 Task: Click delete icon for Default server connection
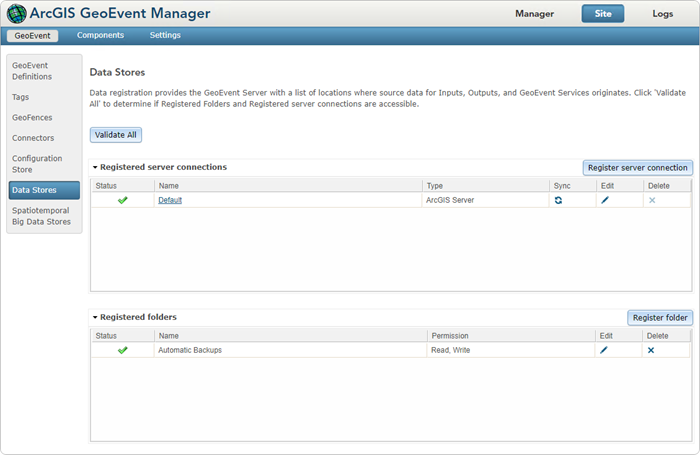click(x=652, y=200)
